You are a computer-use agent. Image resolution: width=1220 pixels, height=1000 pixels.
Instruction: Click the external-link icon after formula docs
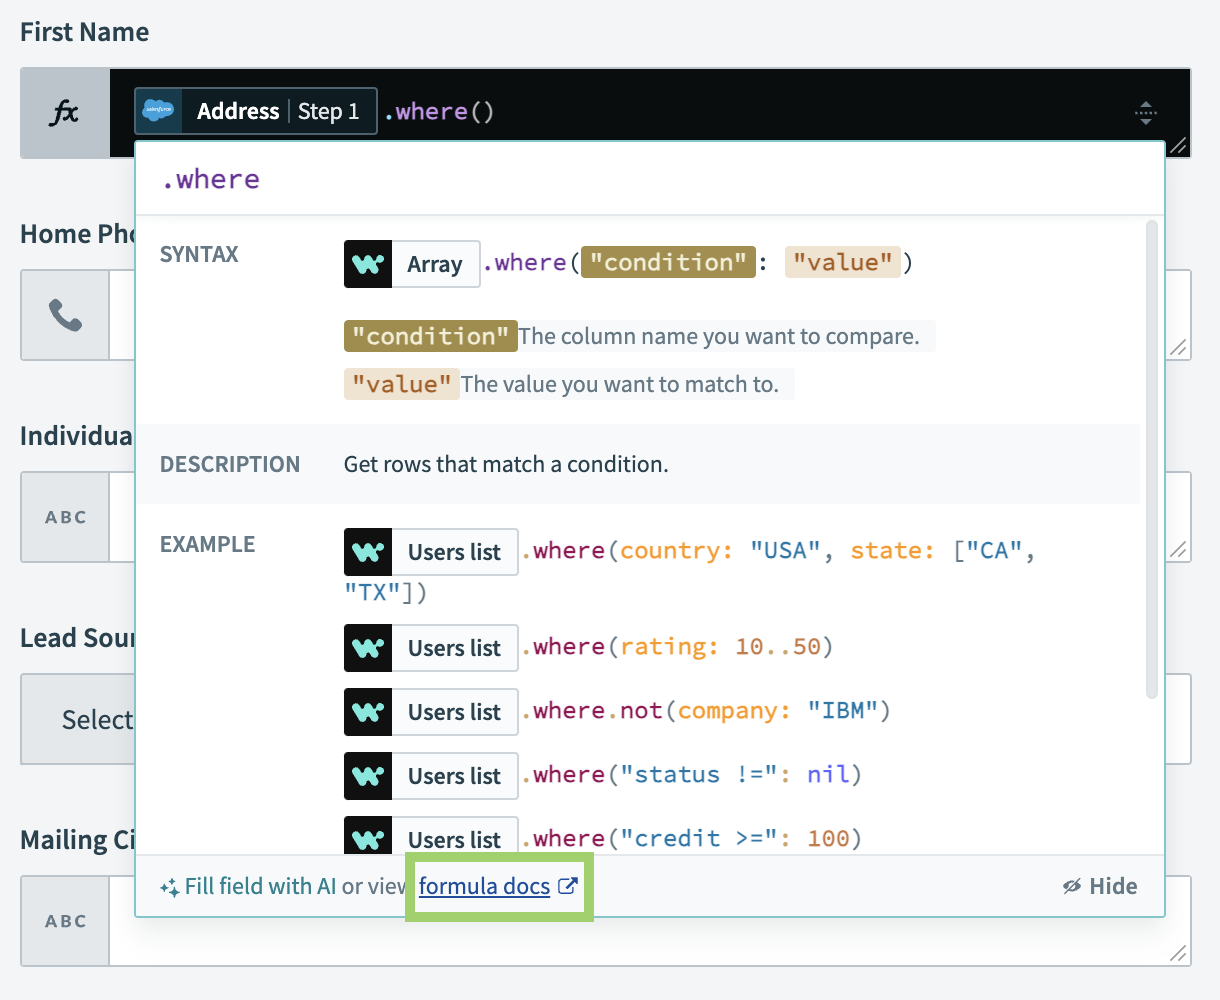(x=568, y=886)
